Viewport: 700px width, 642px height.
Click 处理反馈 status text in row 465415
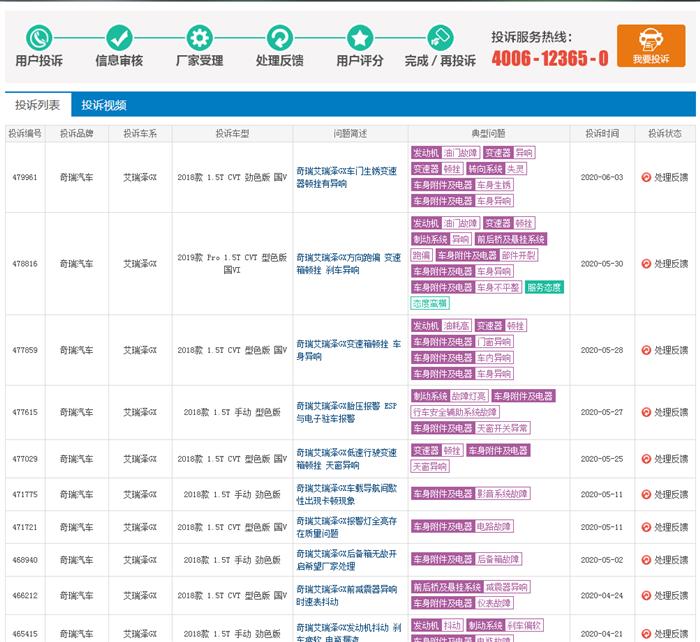[671, 634]
